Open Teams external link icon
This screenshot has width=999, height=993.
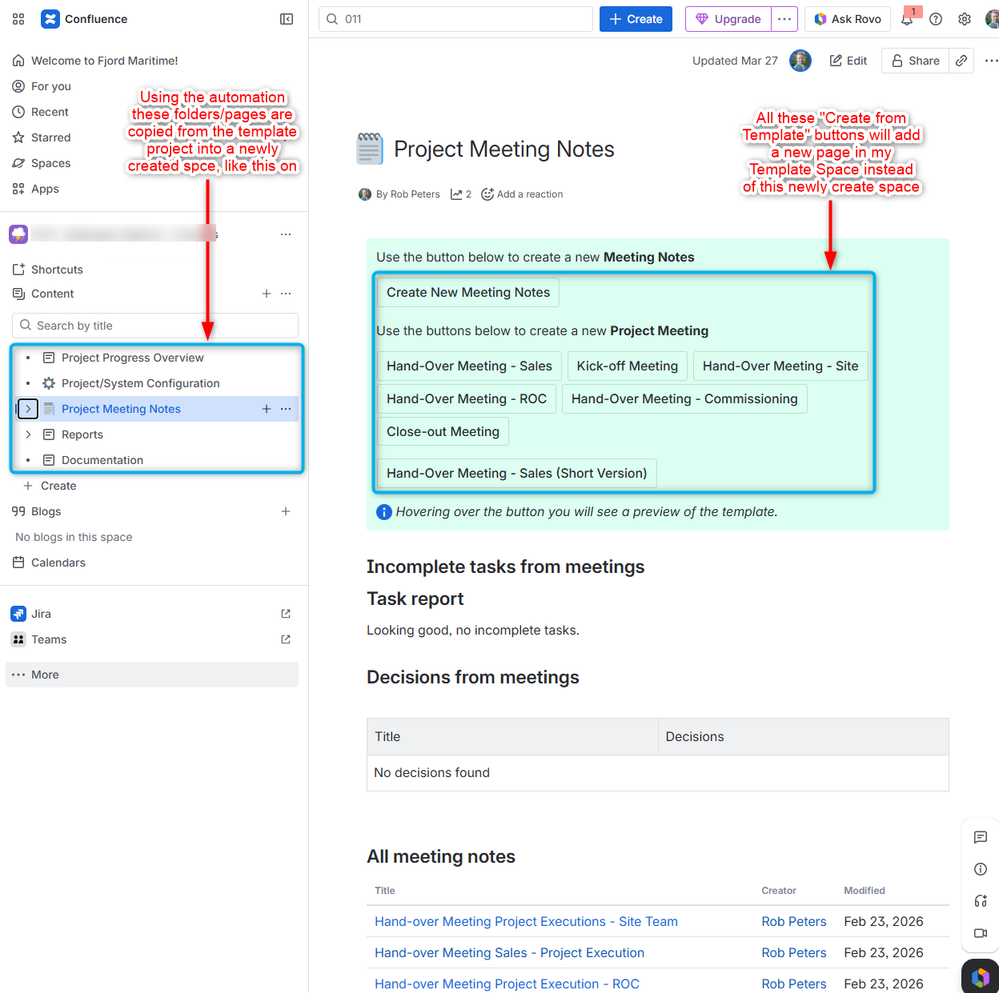click(285, 639)
